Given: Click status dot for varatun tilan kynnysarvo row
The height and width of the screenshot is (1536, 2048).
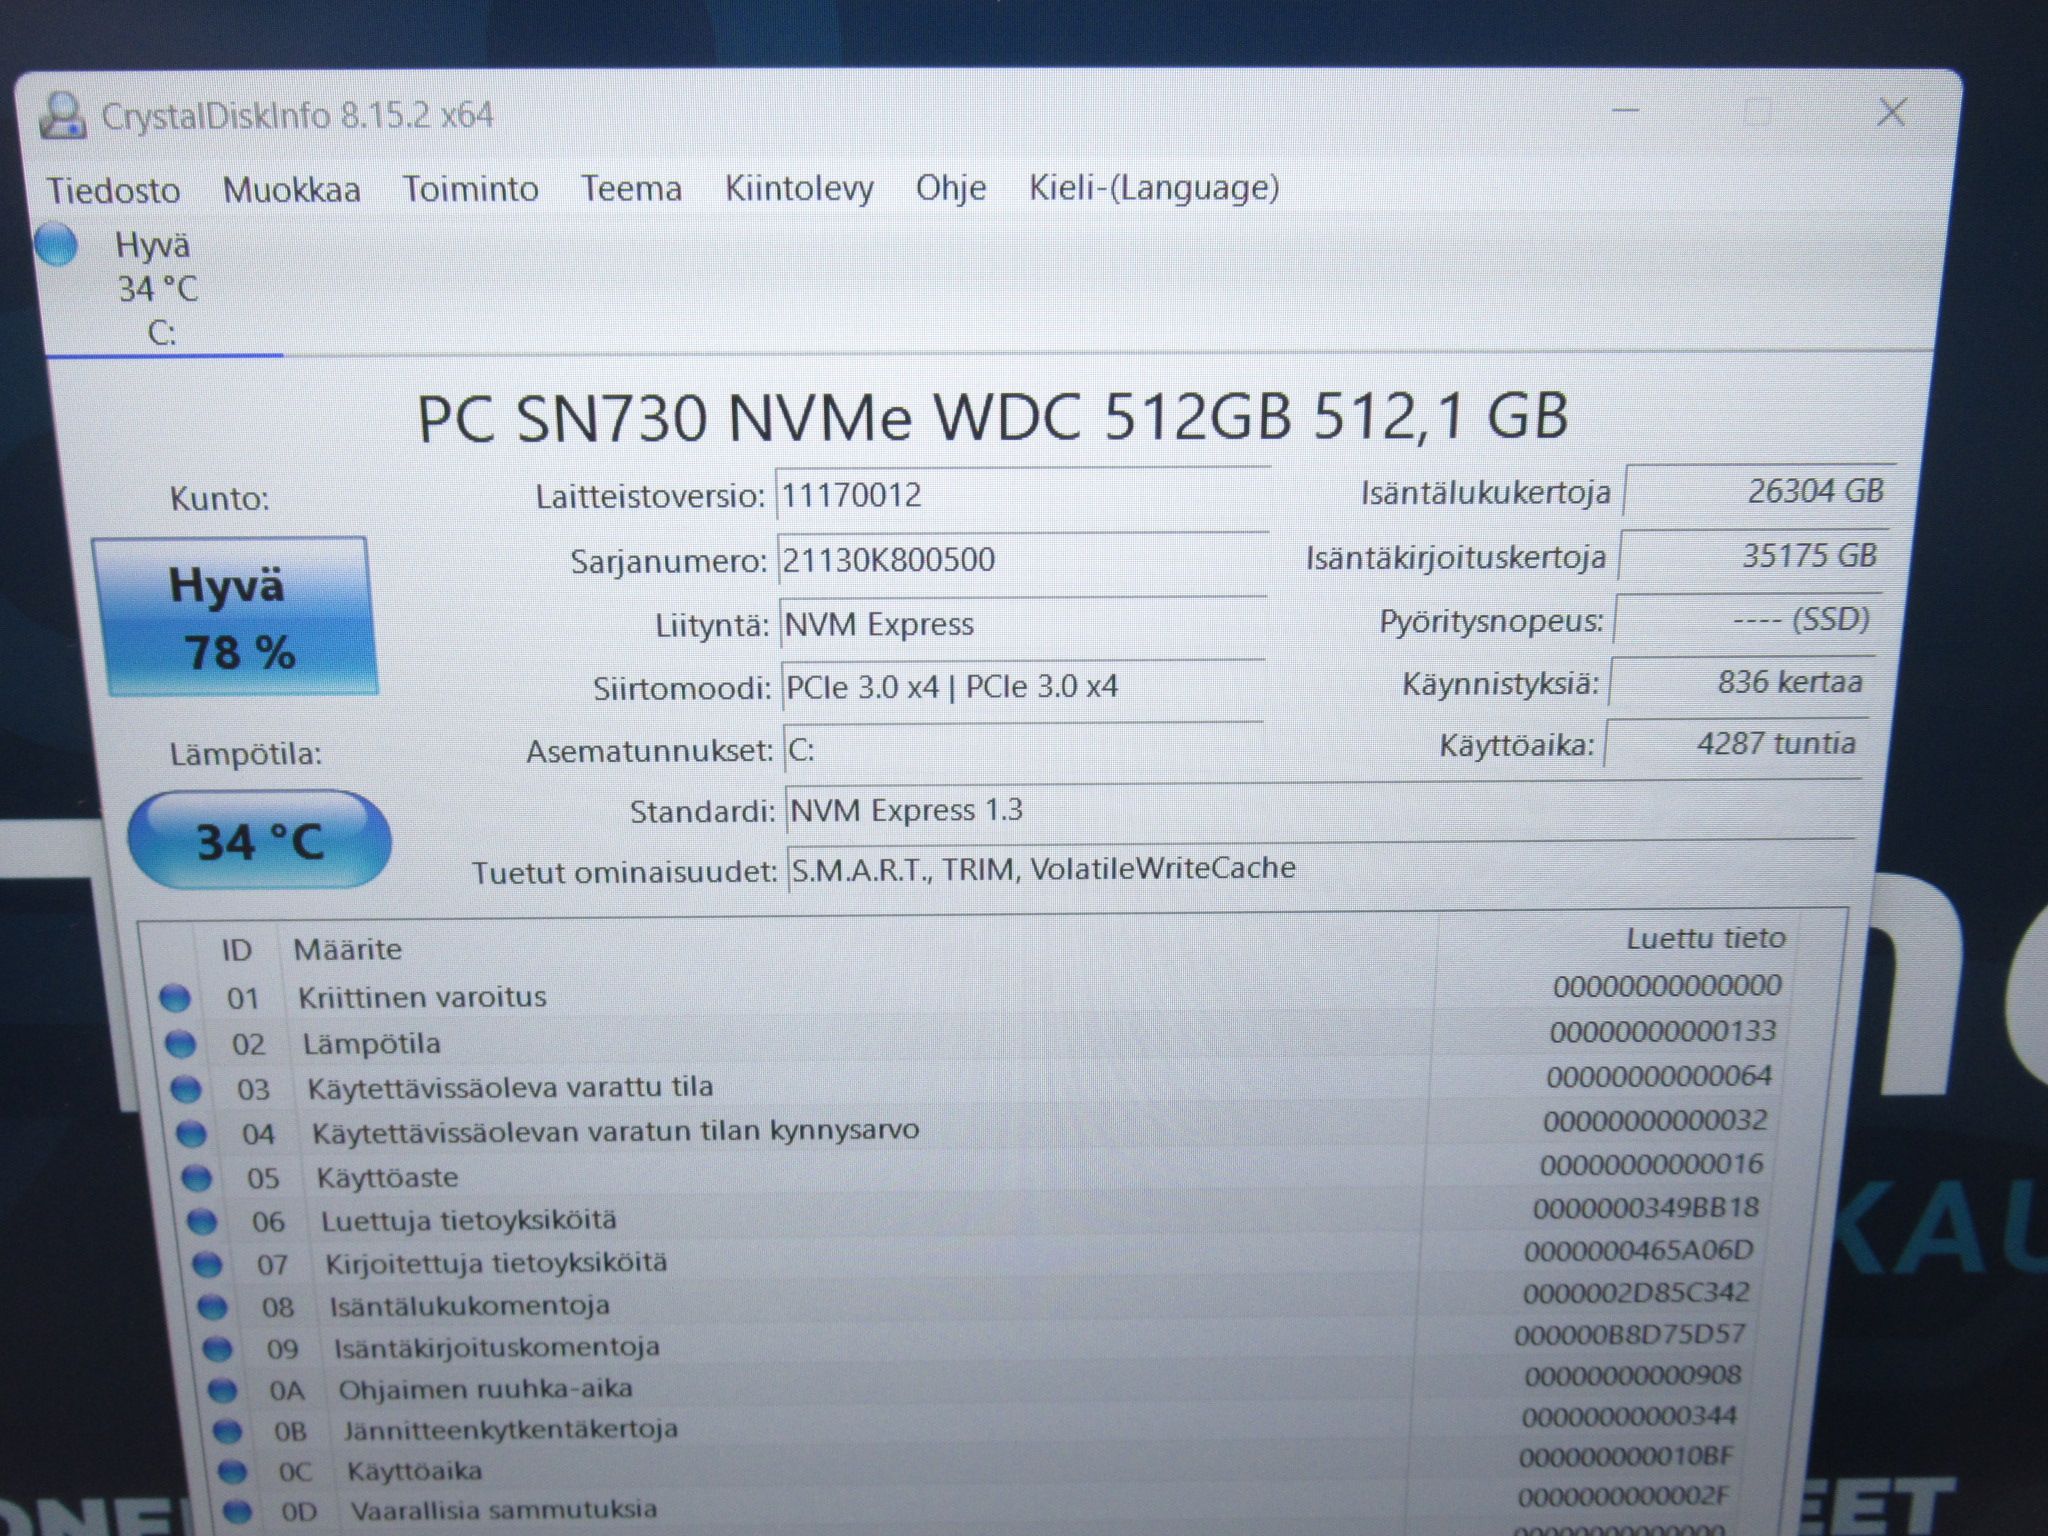Looking at the screenshot, I should 191,1133.
